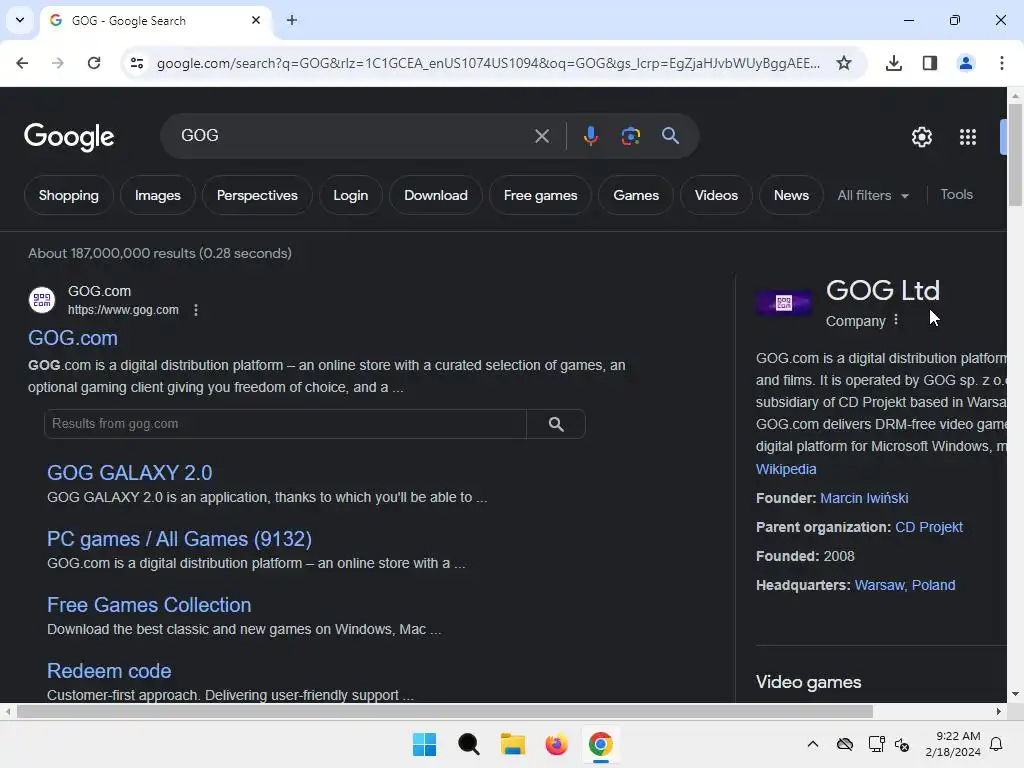View site information icon in address bar
The width and height of the screenshot is (1024, 768).
(x=137, y=63)
